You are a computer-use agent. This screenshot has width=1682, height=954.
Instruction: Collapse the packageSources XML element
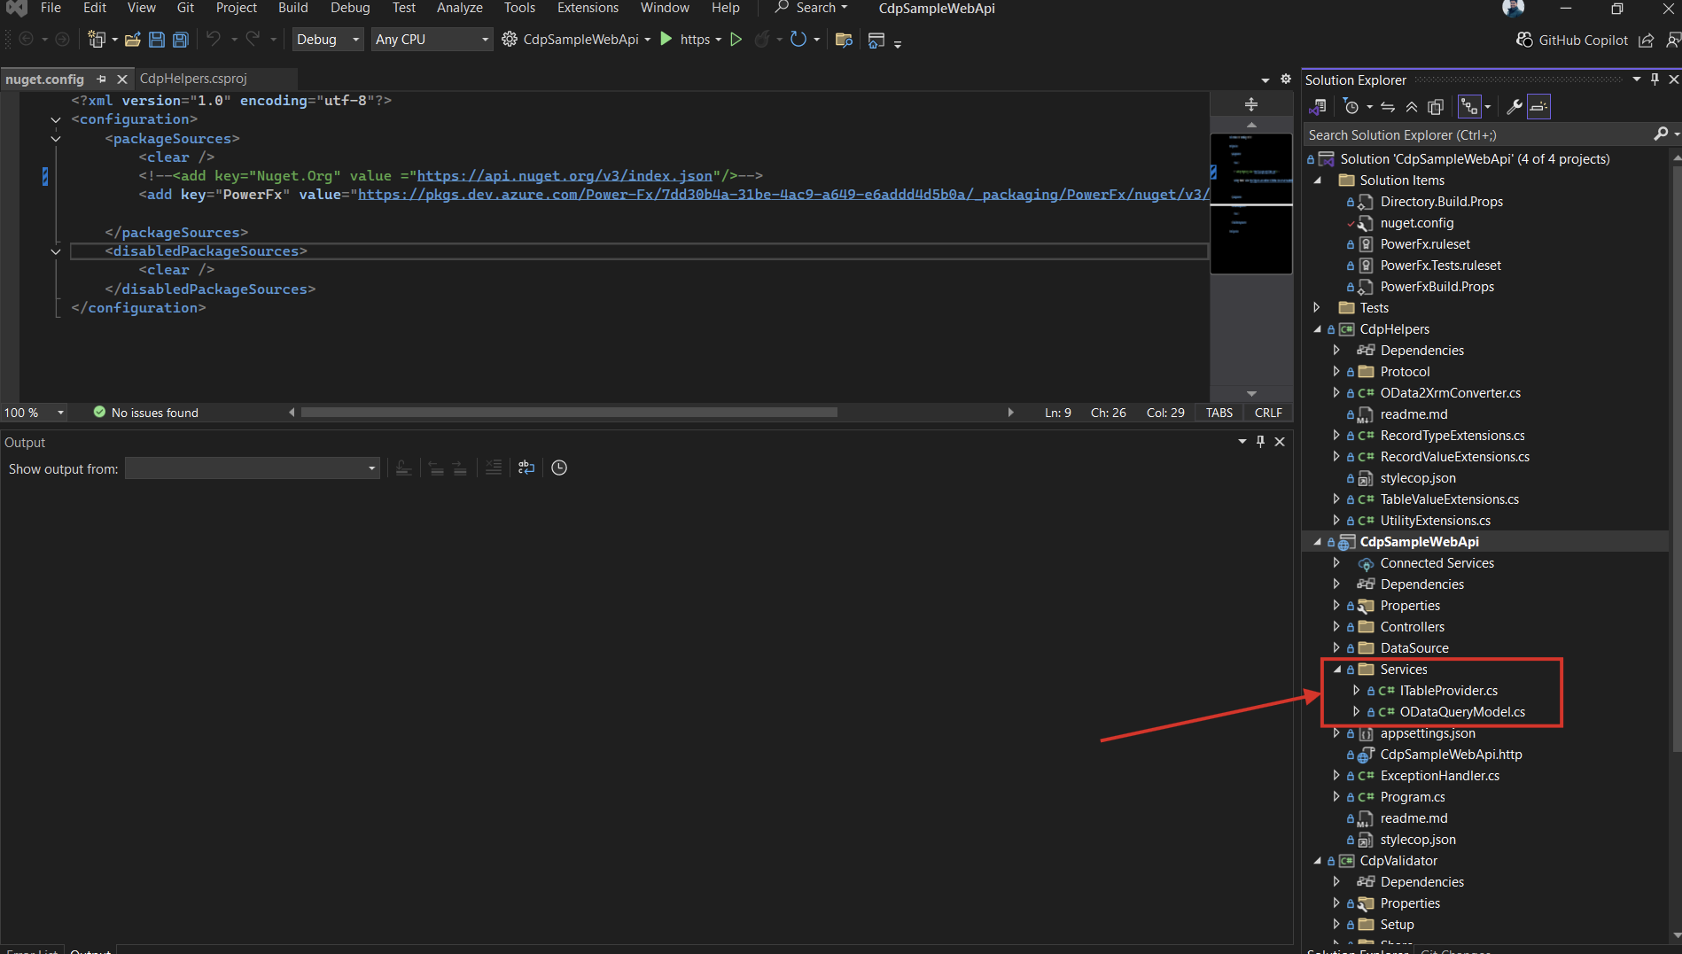pyautogui.click(x=56, y=138)
